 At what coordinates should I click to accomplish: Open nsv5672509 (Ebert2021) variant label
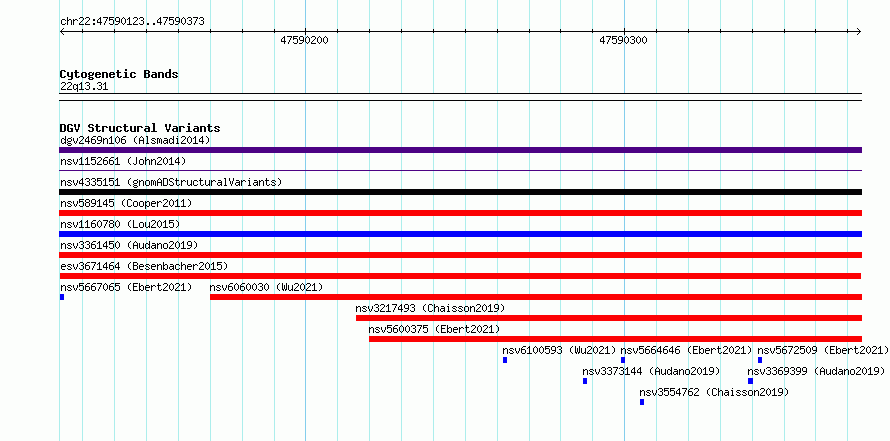(823, 350)
